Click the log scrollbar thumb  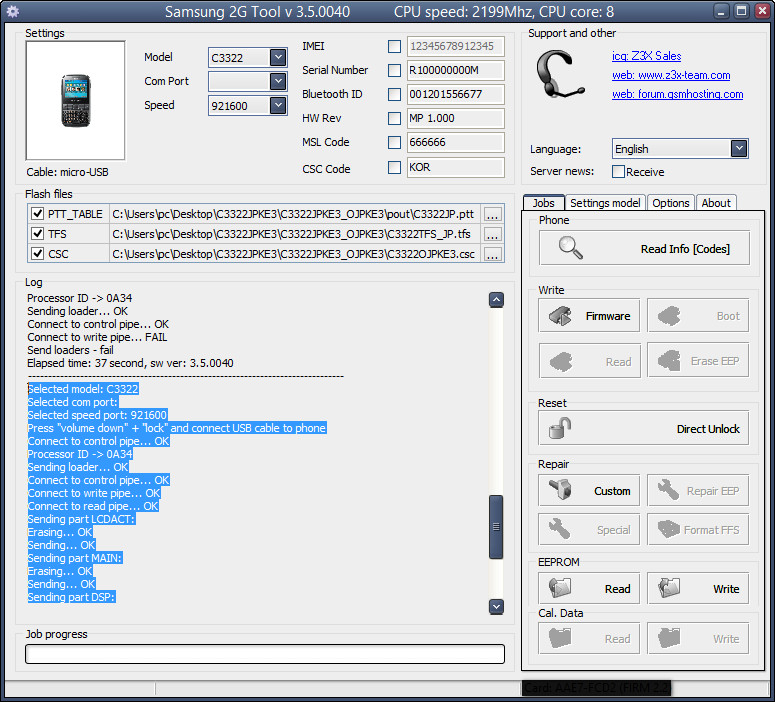496,527
